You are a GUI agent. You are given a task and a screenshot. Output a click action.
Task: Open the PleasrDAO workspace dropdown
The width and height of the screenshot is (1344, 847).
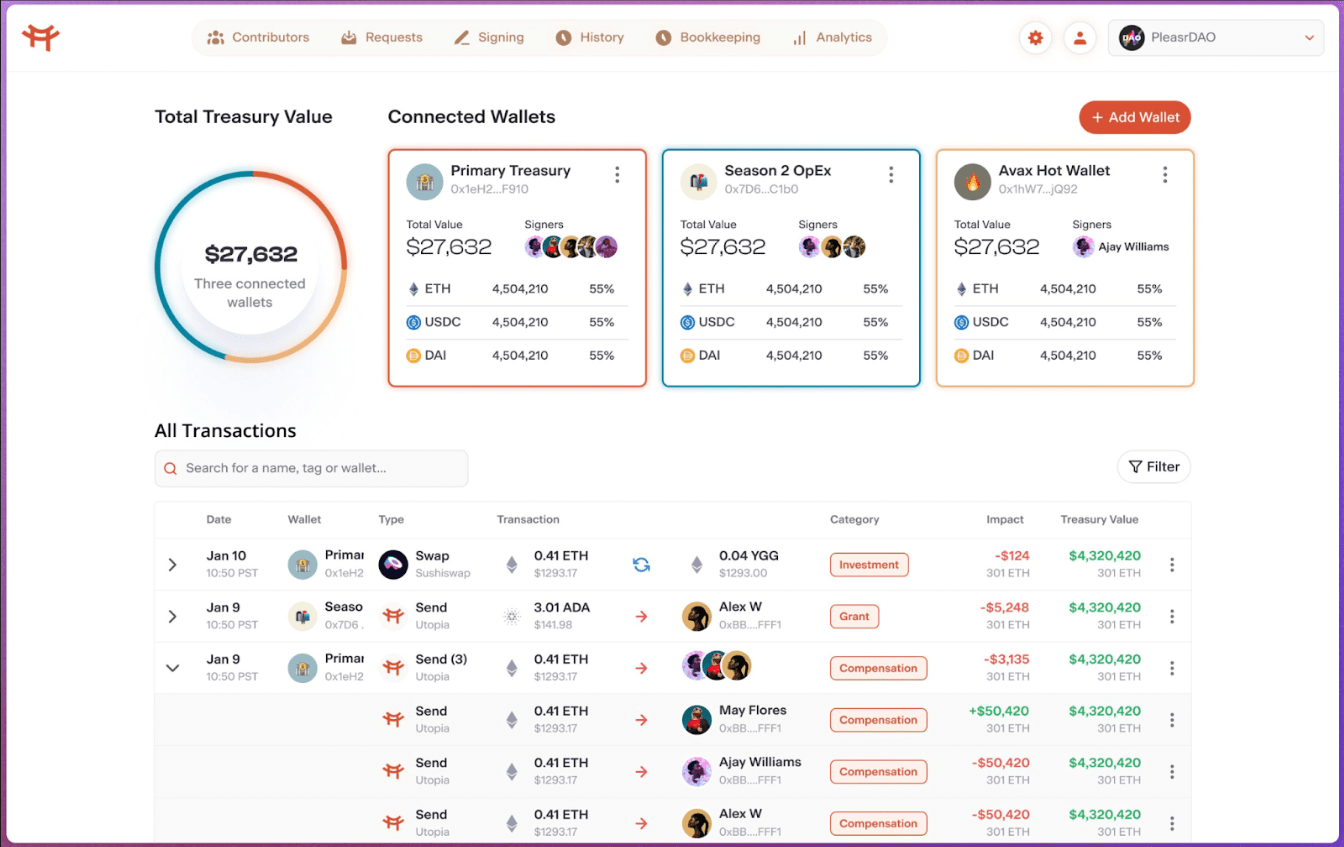(x=1216, y=37)
